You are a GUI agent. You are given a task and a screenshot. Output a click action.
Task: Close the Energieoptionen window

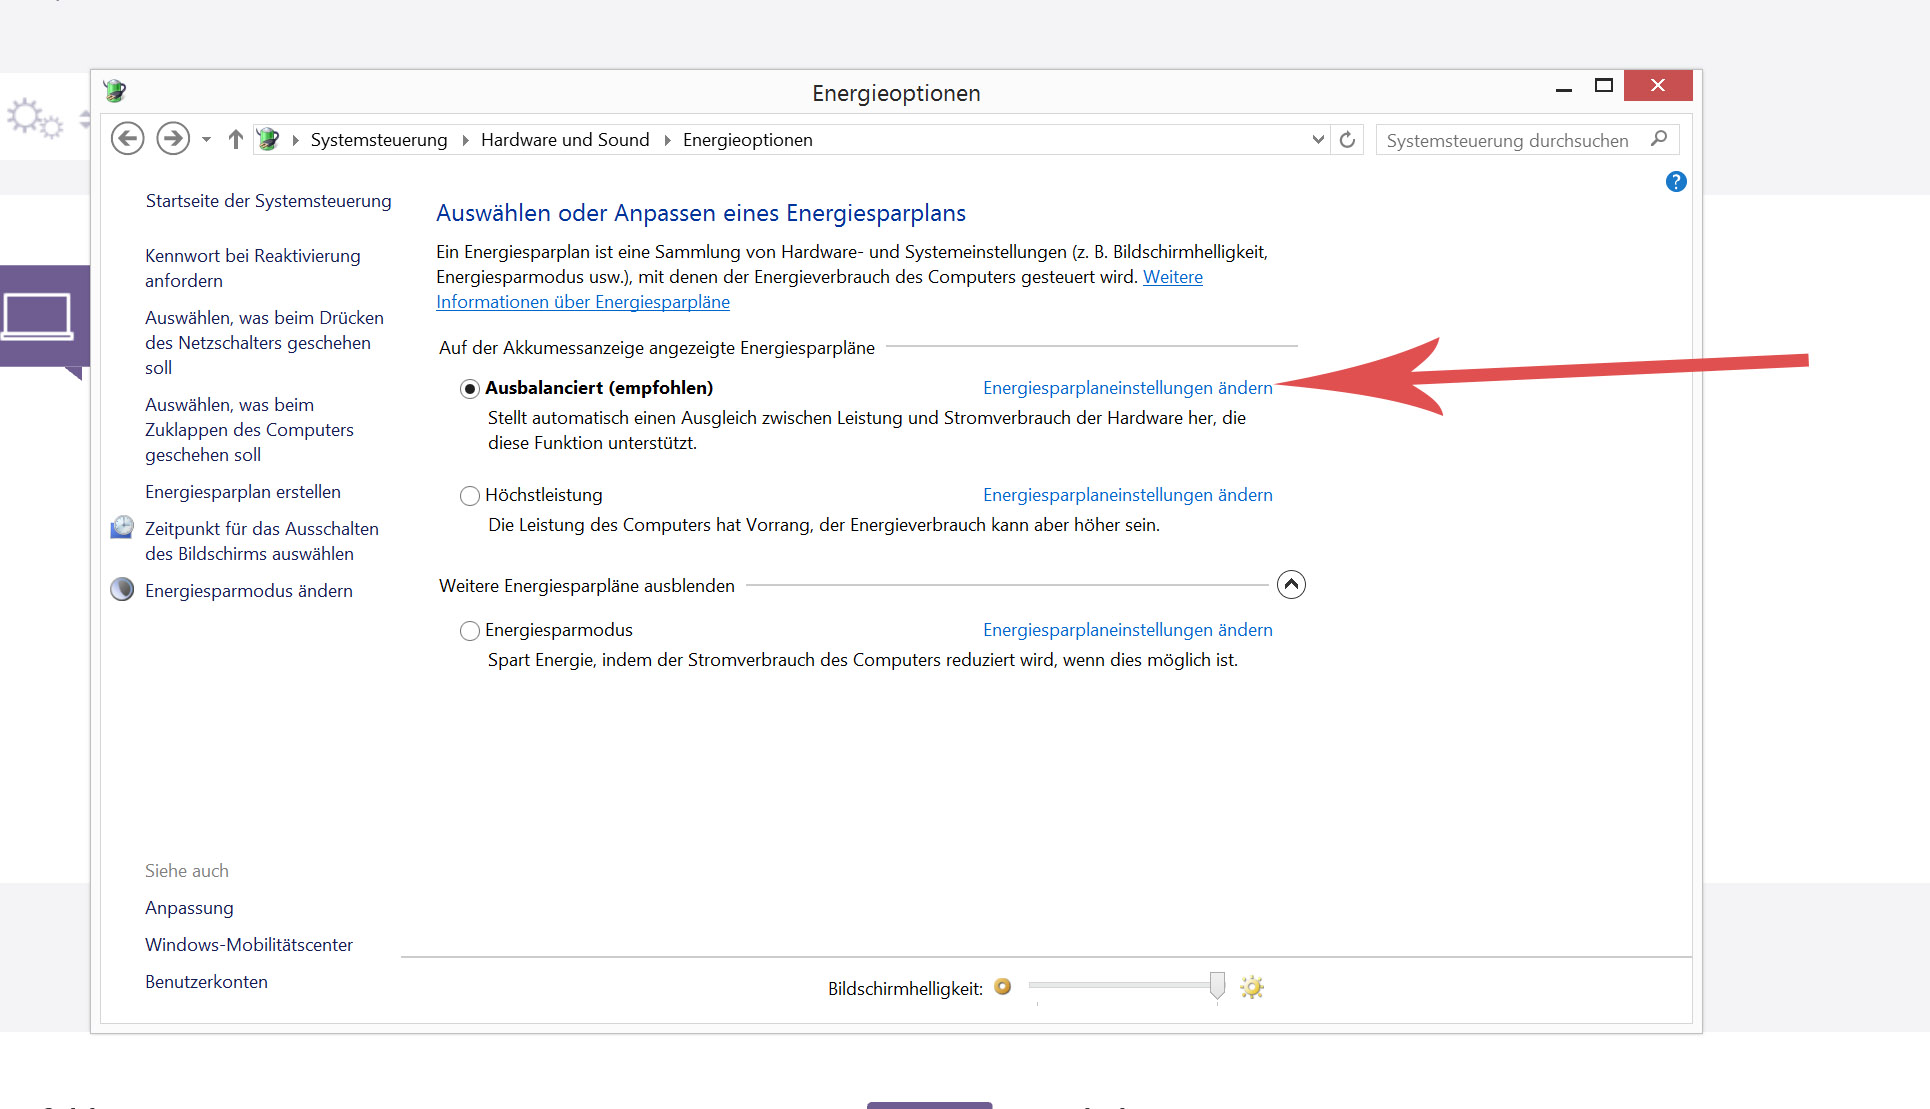pos(1658,86)
